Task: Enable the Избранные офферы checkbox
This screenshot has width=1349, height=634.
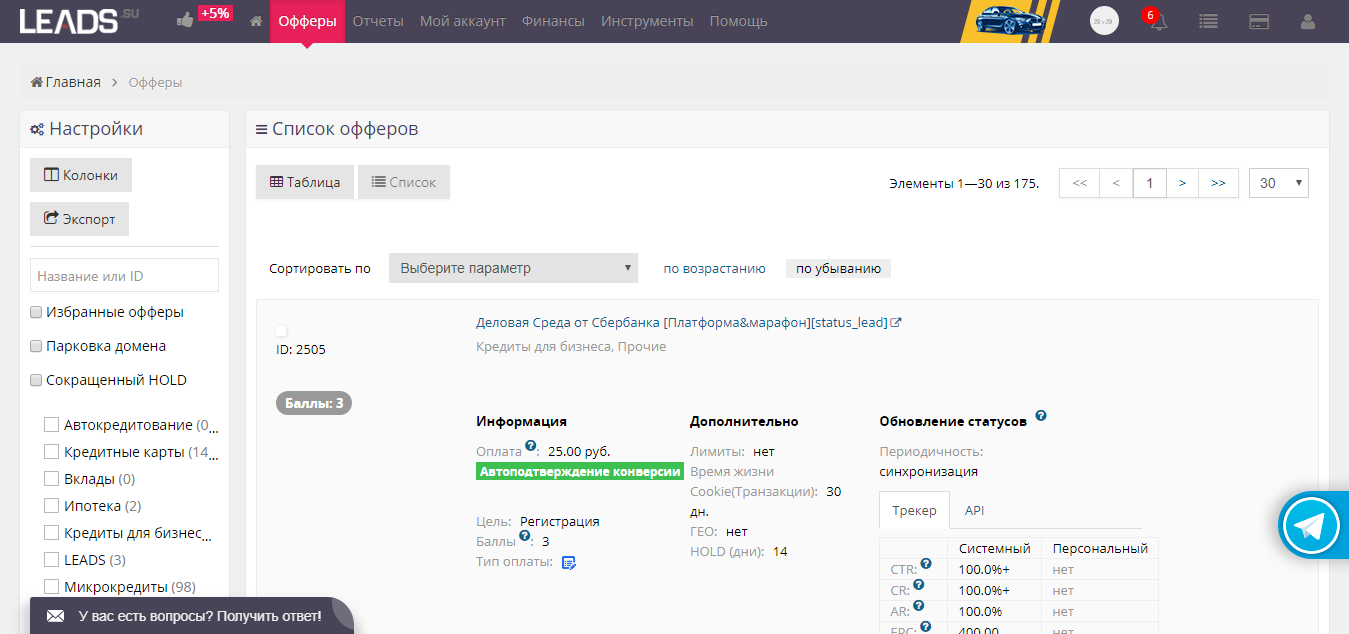Action: point(36,312)
